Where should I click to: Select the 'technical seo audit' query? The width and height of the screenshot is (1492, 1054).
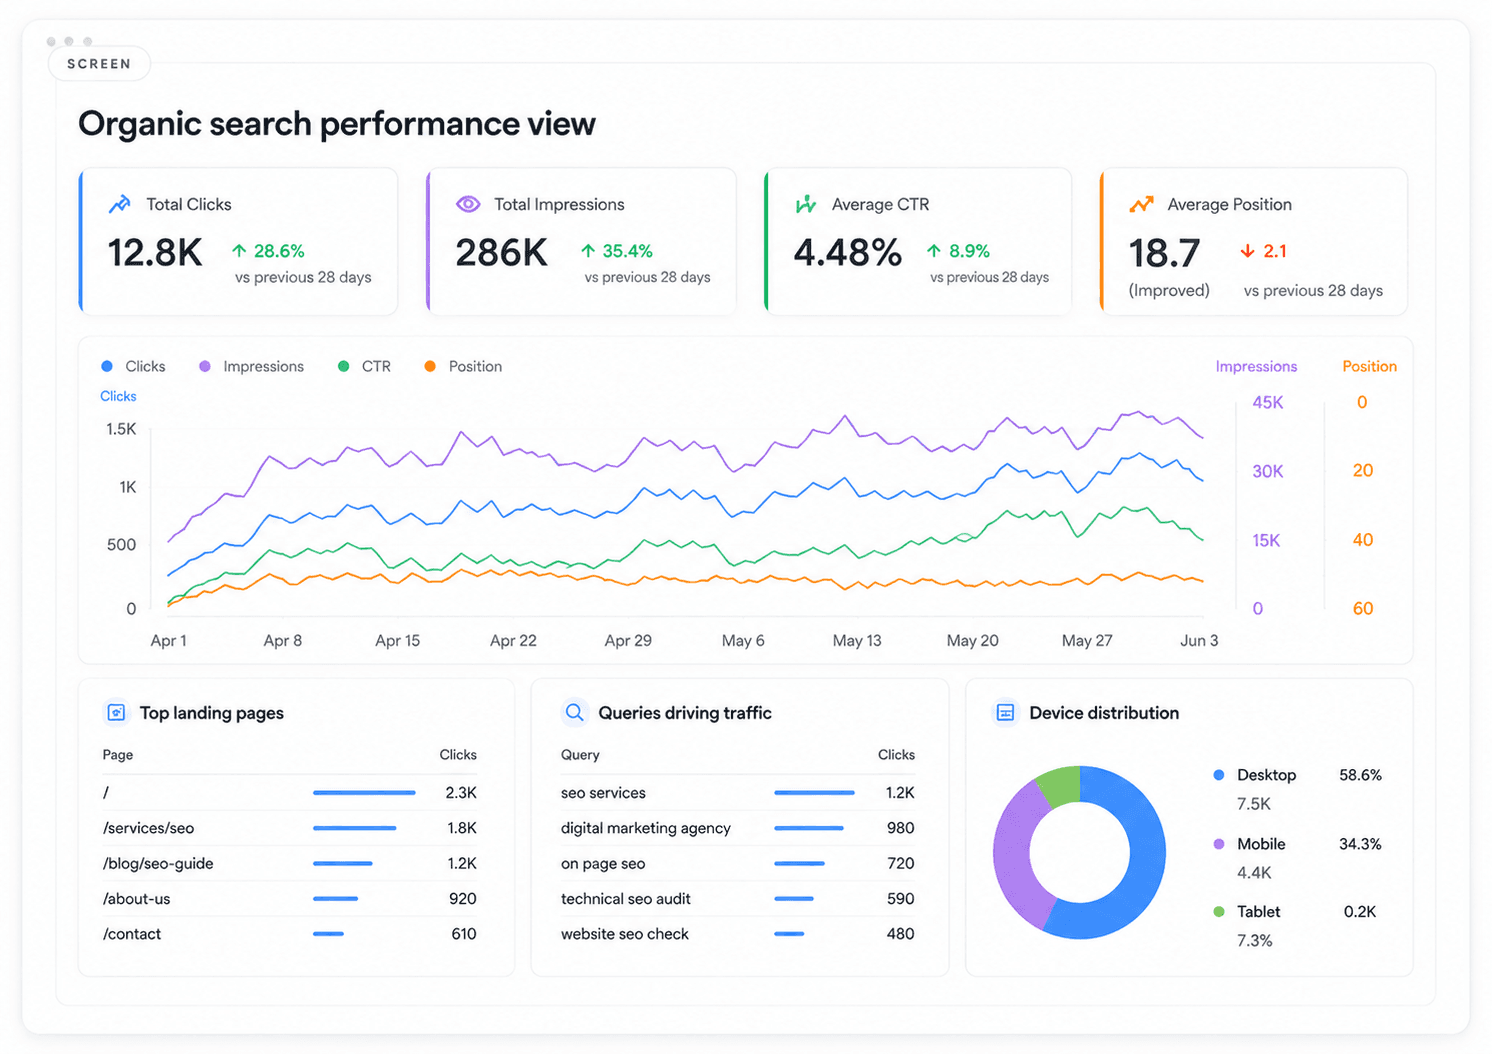coord(738,898)
